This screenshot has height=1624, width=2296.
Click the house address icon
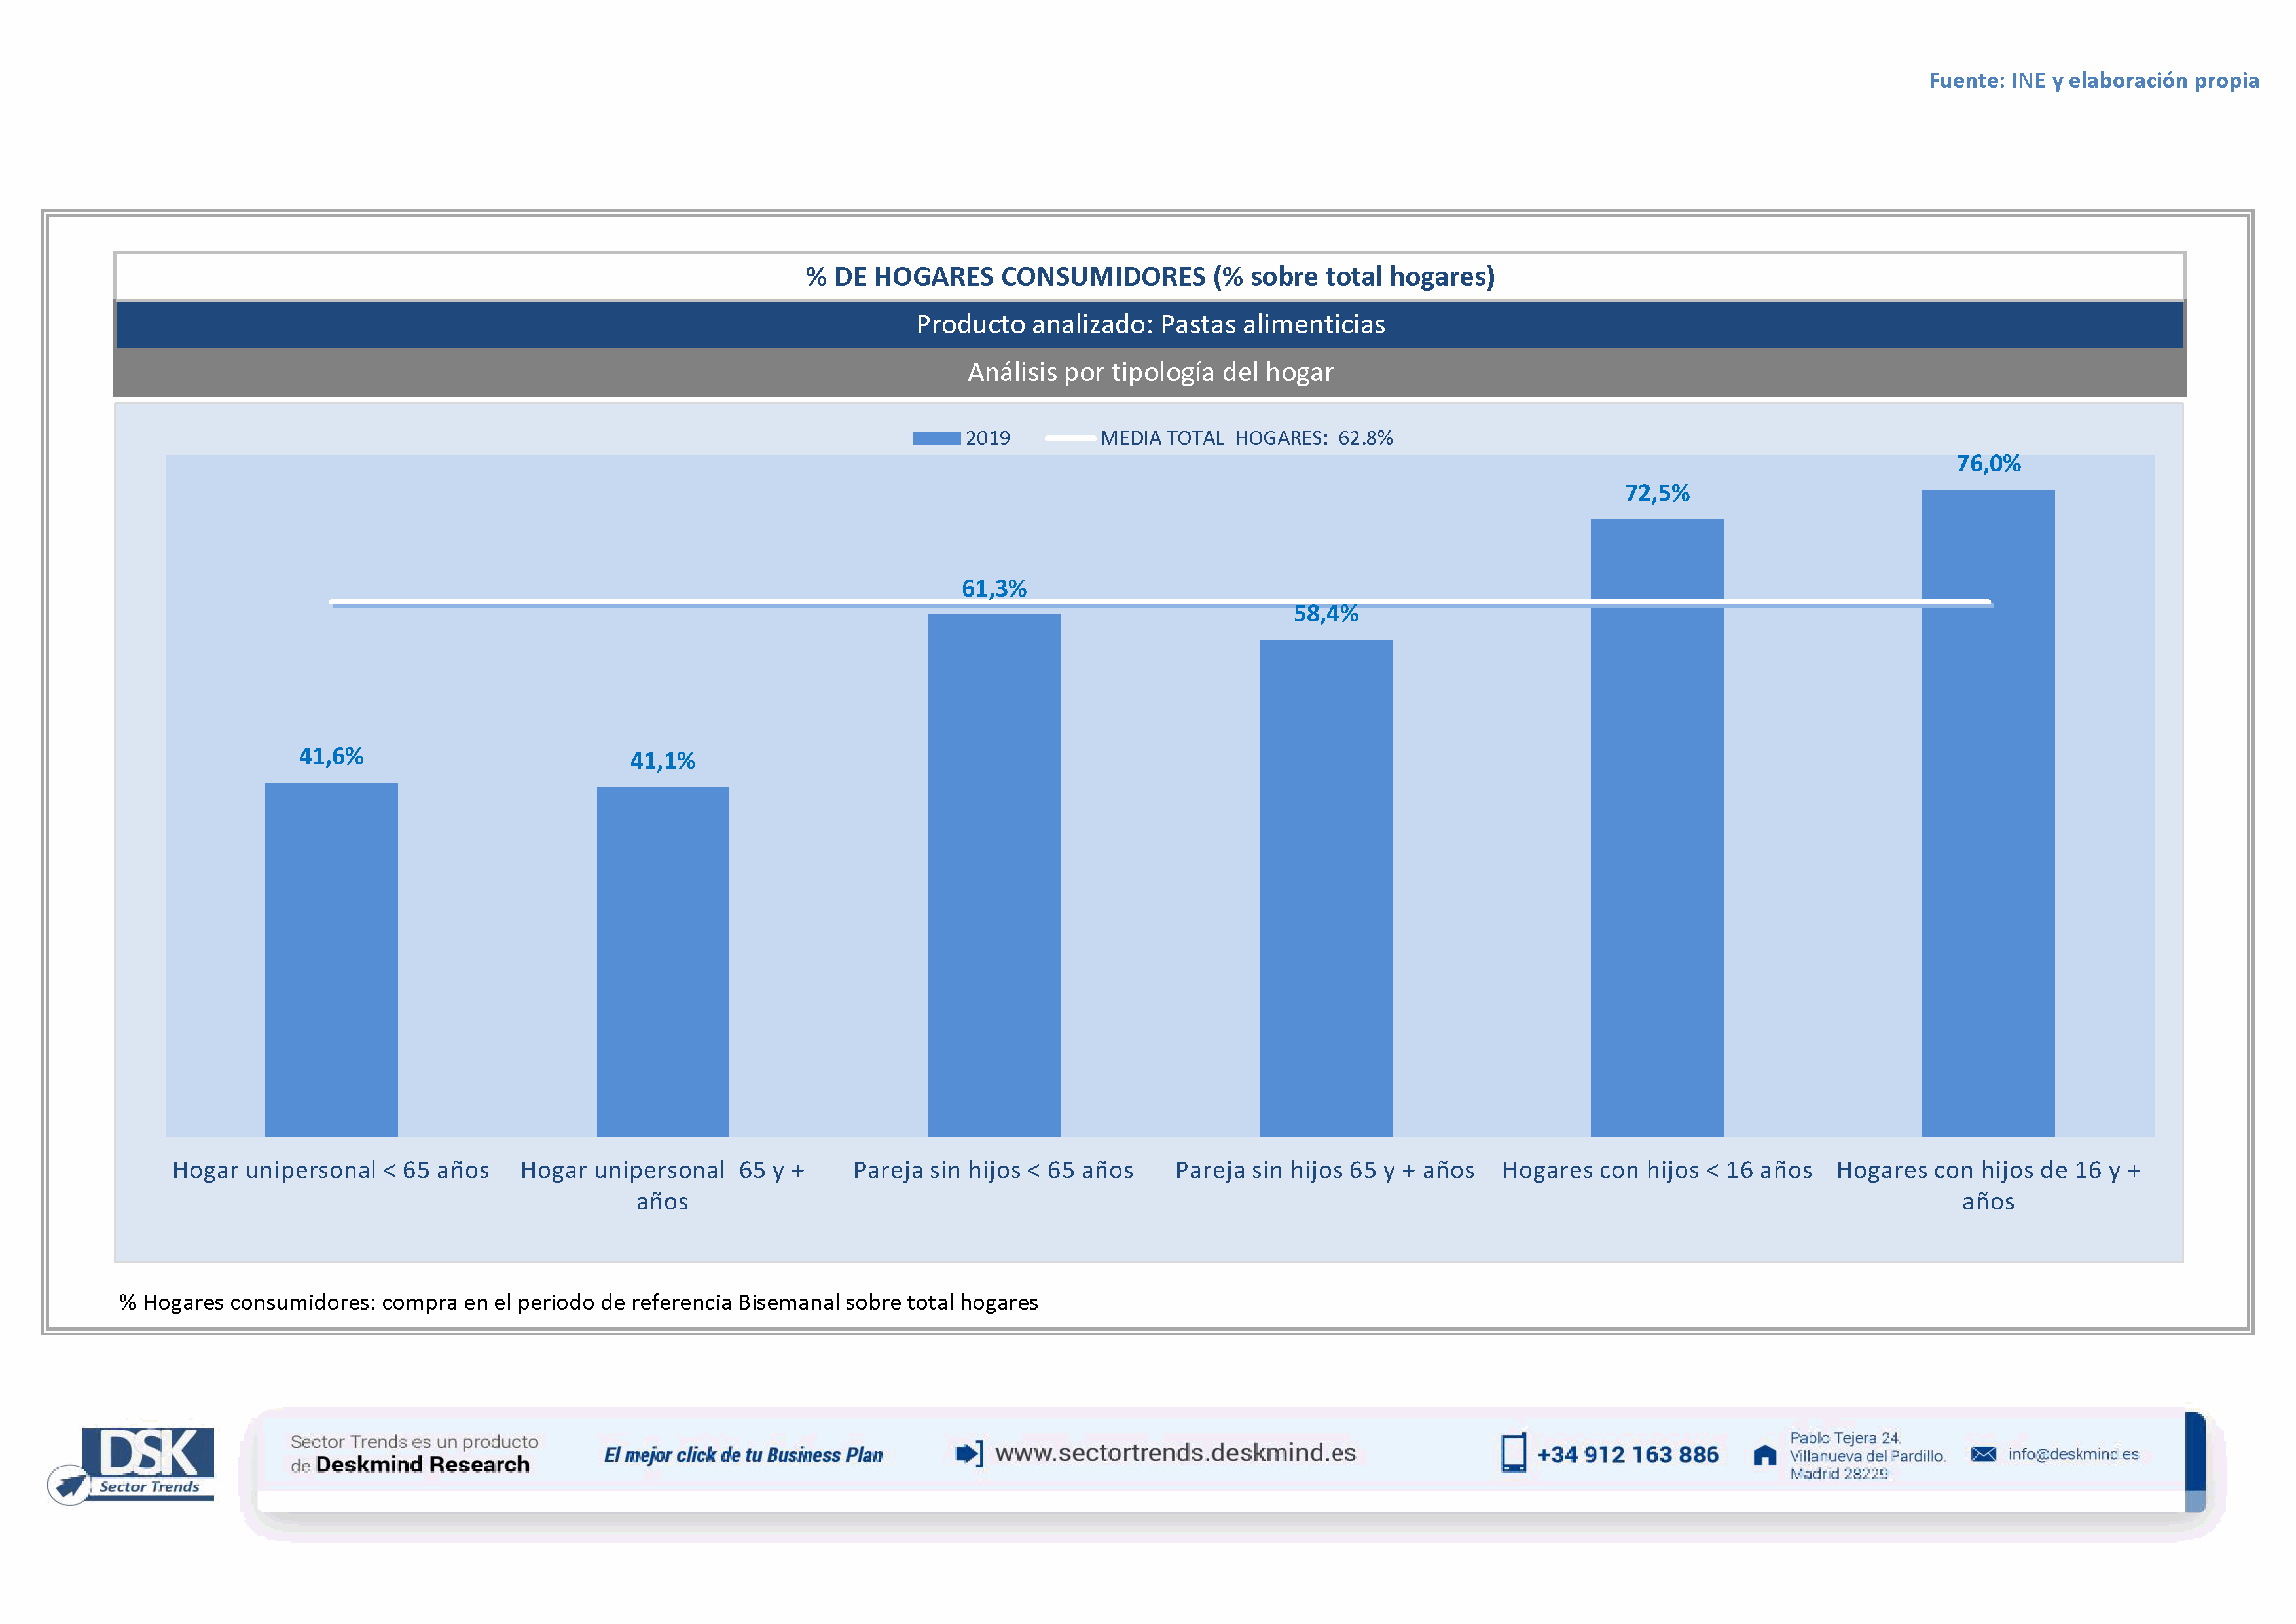(1765, 1455)
